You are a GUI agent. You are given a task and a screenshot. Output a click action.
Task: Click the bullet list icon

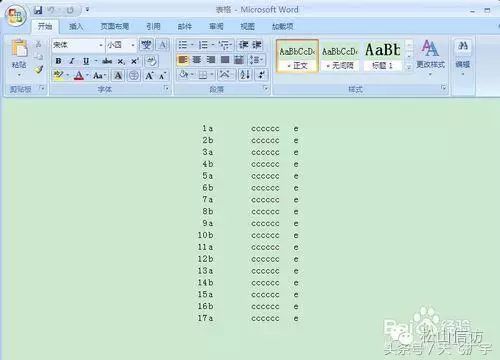click(x=183, y=45)
